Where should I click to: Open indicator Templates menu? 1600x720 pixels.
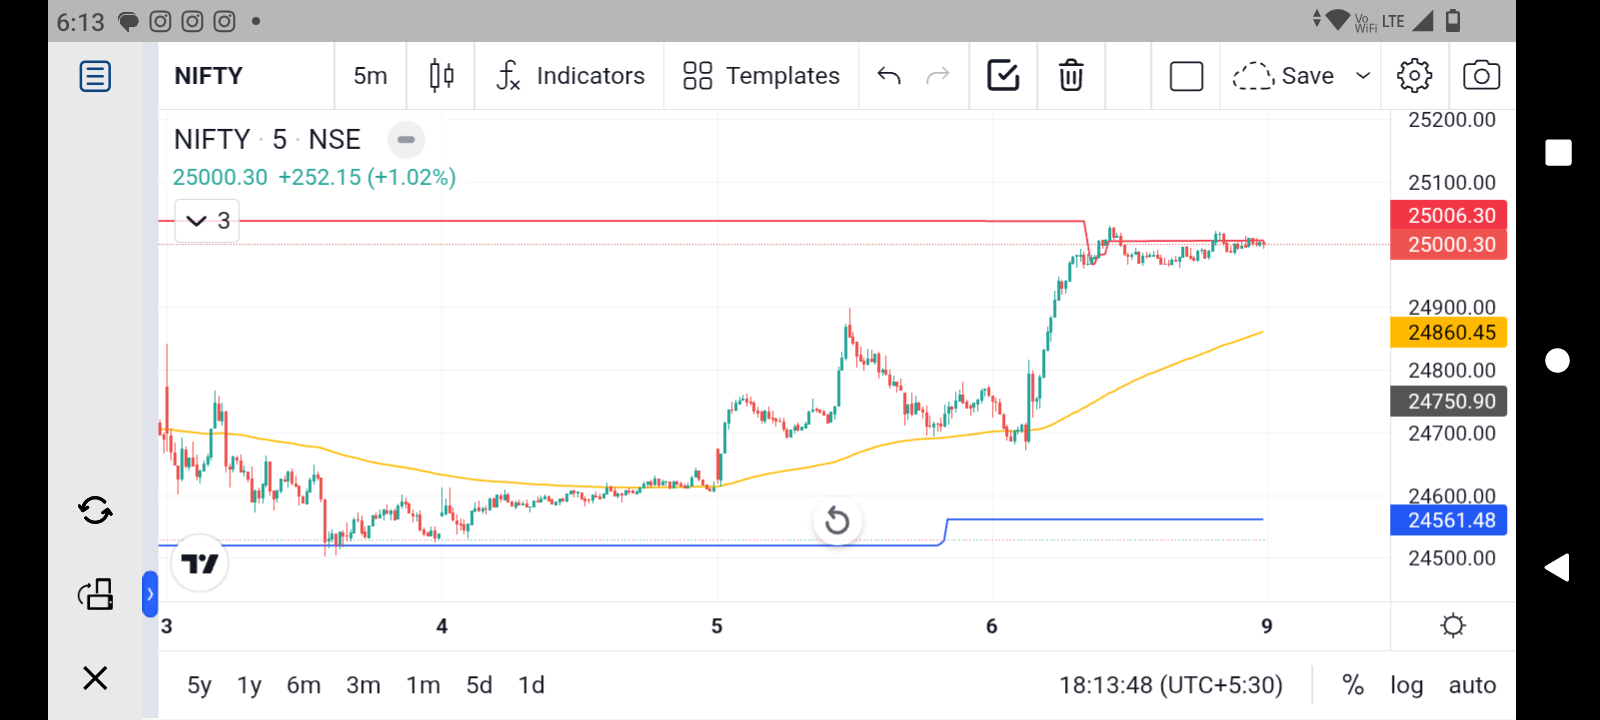pos(761,76)
